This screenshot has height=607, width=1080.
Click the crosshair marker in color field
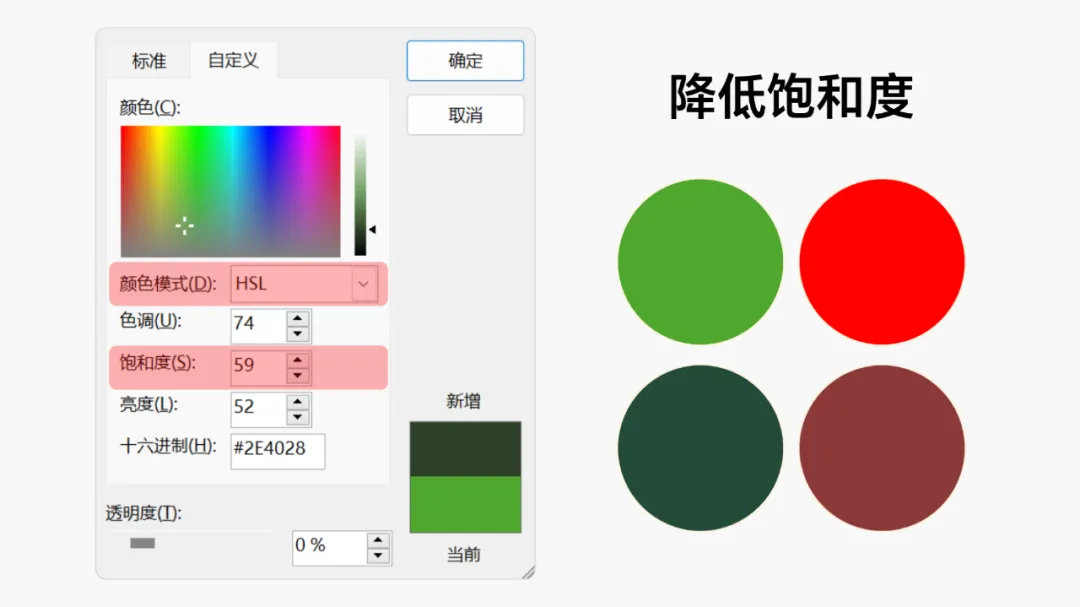[x=184, y=225]
